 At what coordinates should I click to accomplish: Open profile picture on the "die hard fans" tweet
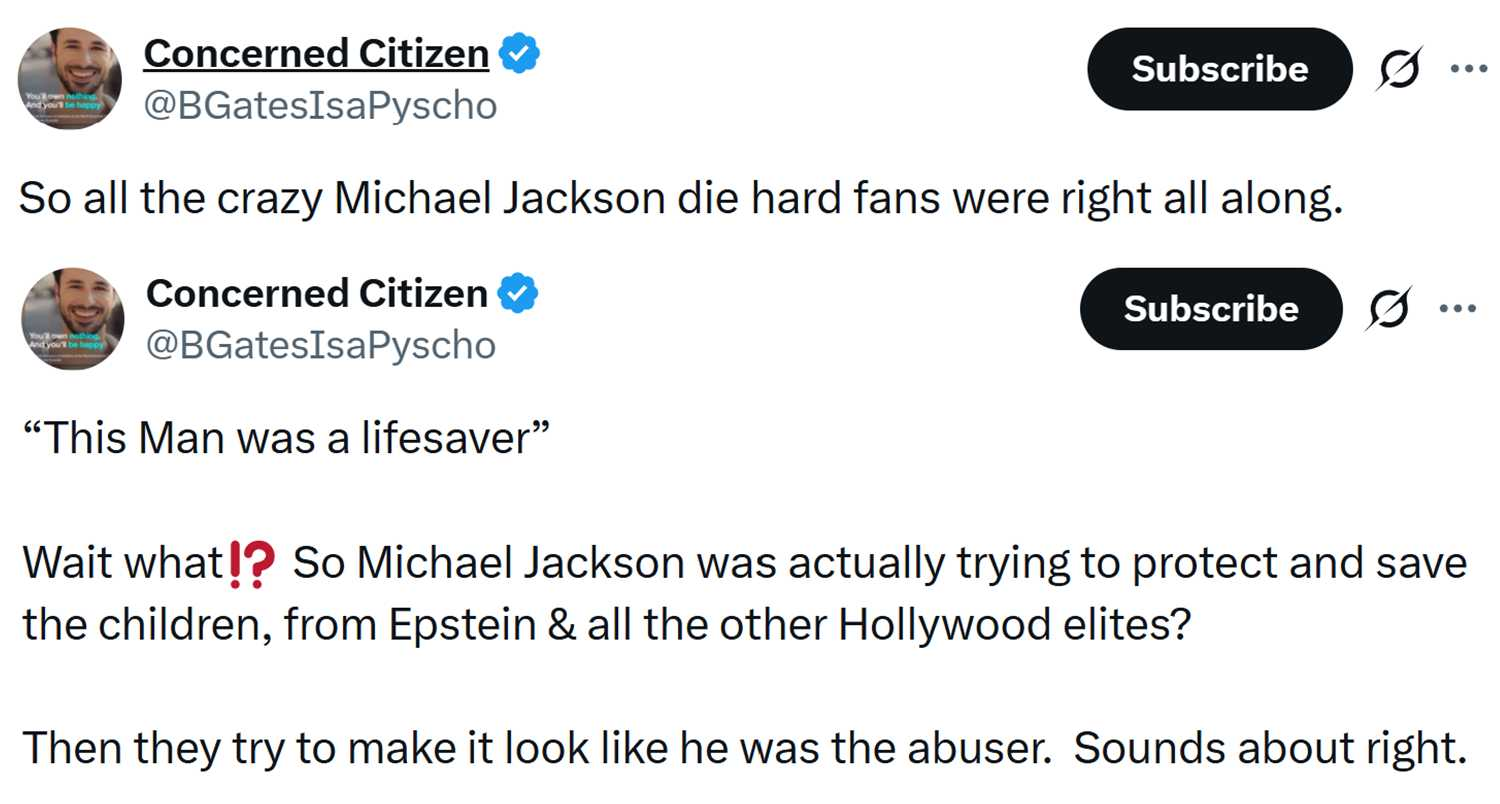click(x=70, y=79)
